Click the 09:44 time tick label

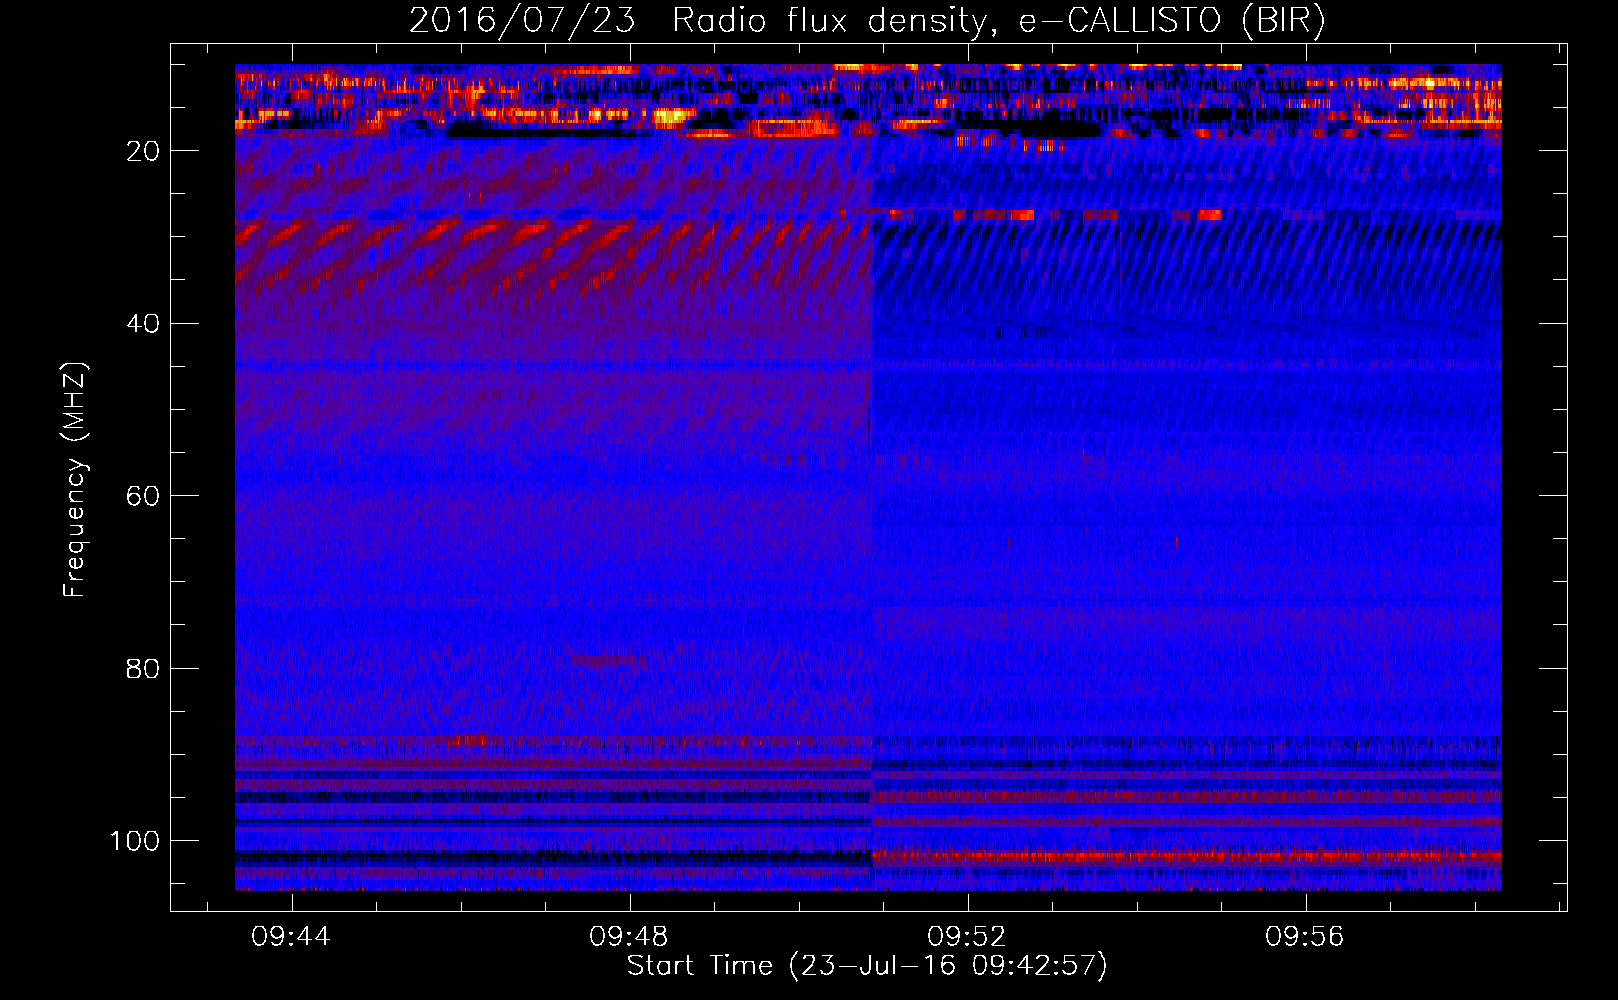click(x=291, y=937)
